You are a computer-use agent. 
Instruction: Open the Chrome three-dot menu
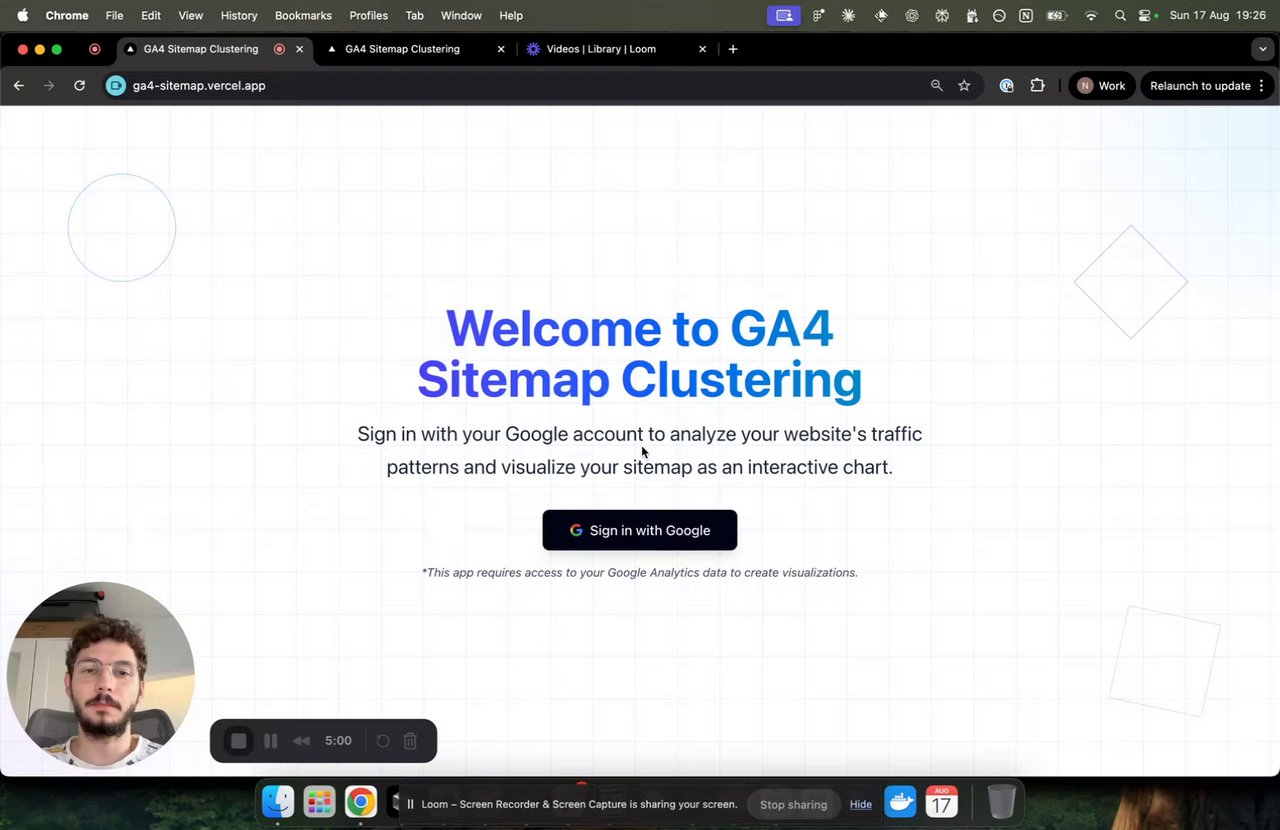(x=1262, y=86)
